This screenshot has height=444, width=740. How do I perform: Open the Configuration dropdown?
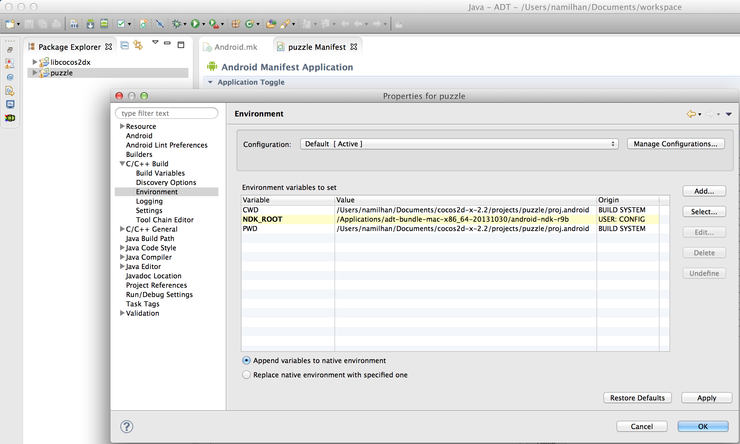coord(459,144)
